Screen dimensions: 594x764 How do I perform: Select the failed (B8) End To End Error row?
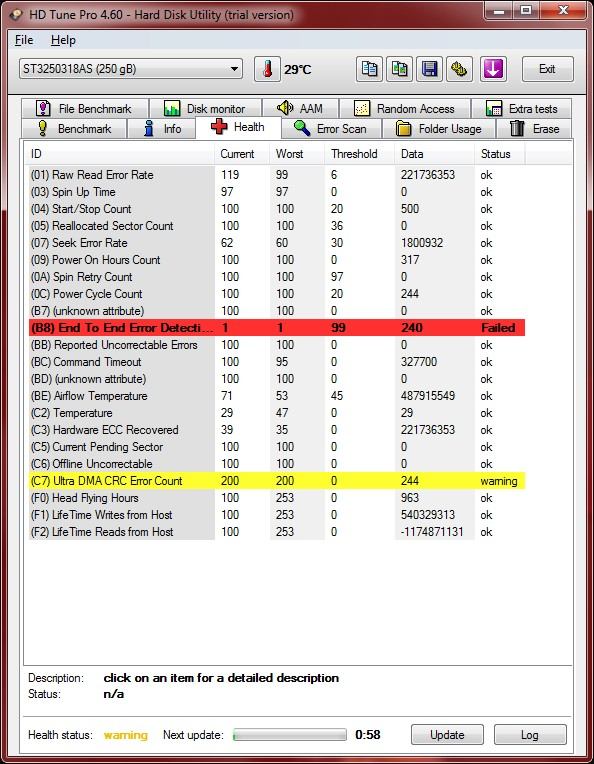(277, 327)
